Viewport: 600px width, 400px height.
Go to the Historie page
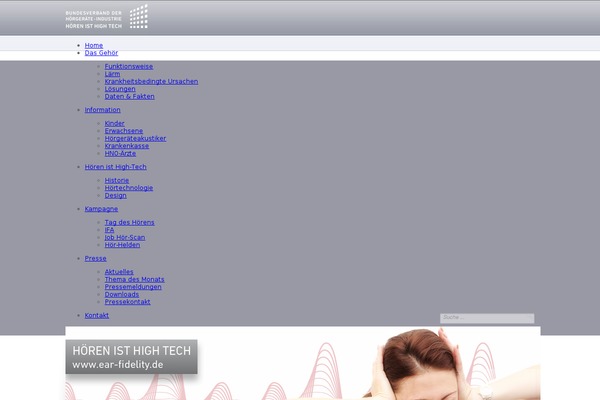point(117,180)
